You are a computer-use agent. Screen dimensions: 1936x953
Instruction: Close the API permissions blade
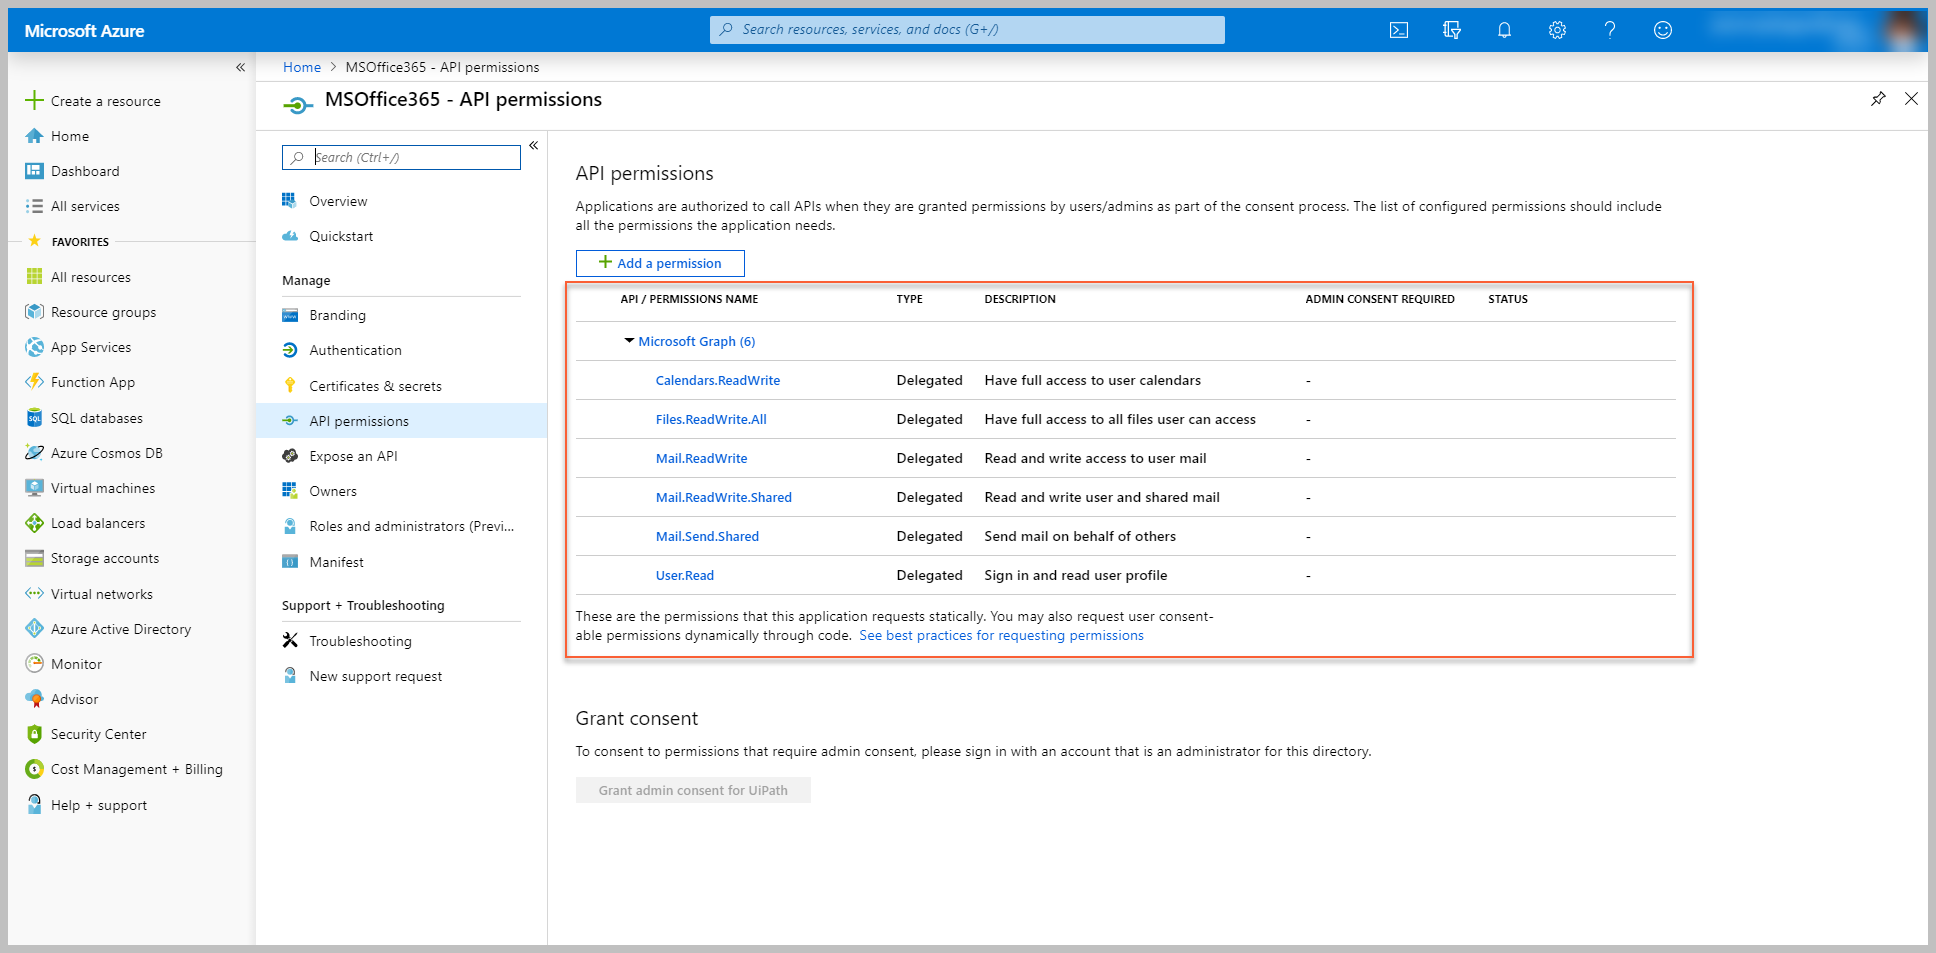point(1911,99)
